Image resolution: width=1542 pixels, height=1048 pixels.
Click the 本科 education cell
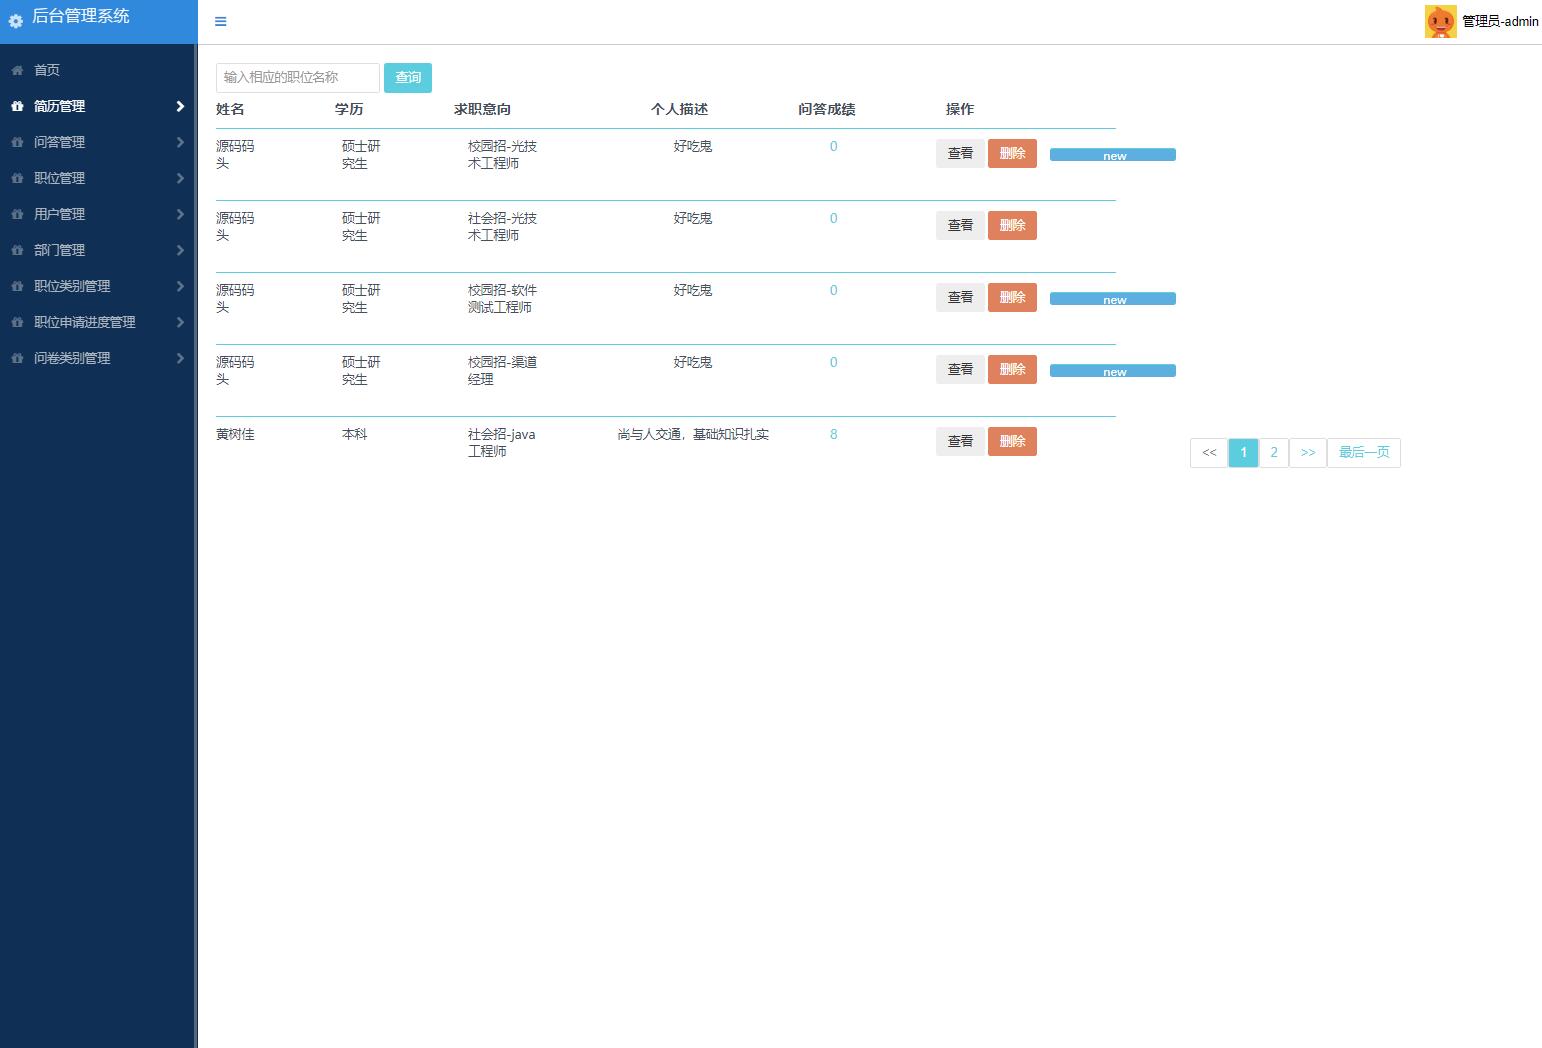coord(355,434)
